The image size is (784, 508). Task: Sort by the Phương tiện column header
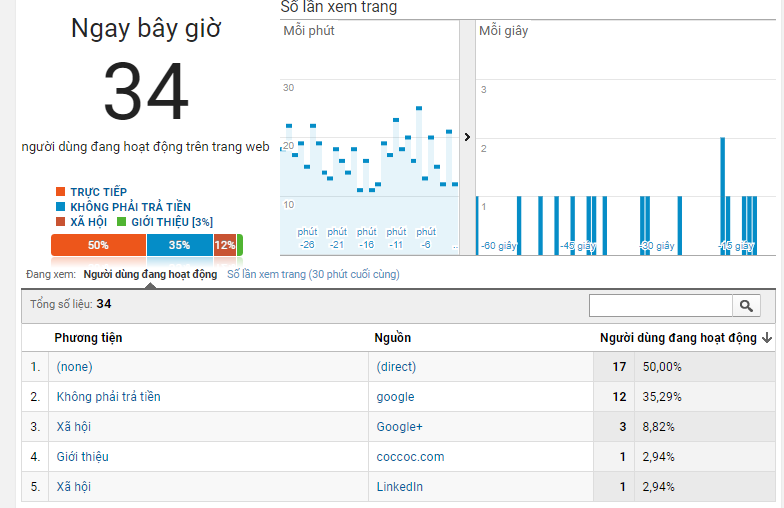coord(88,338)
